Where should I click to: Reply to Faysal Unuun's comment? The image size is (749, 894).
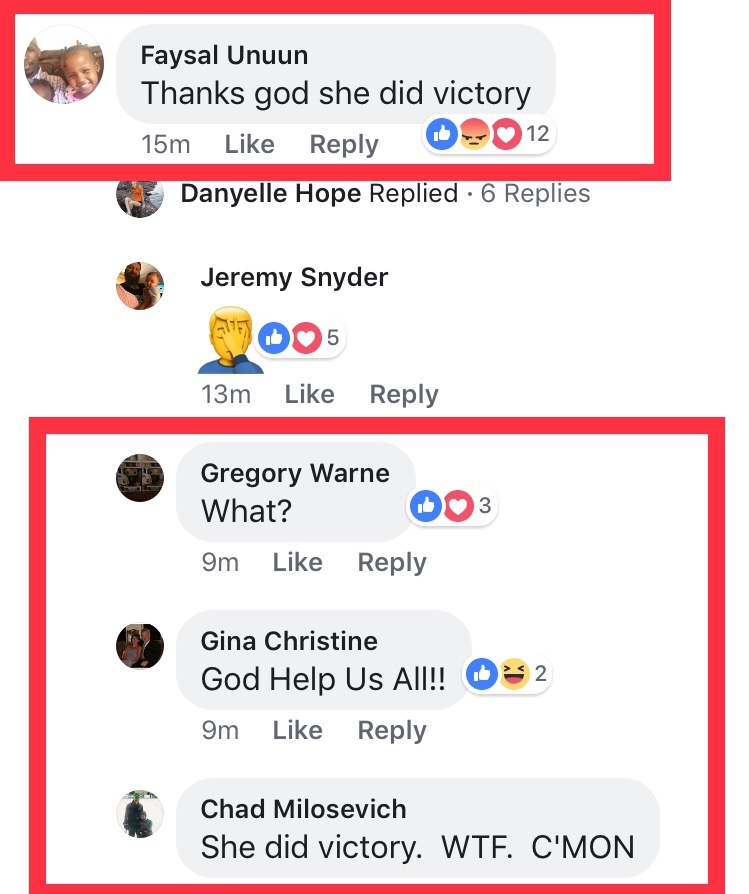[344, 144]
